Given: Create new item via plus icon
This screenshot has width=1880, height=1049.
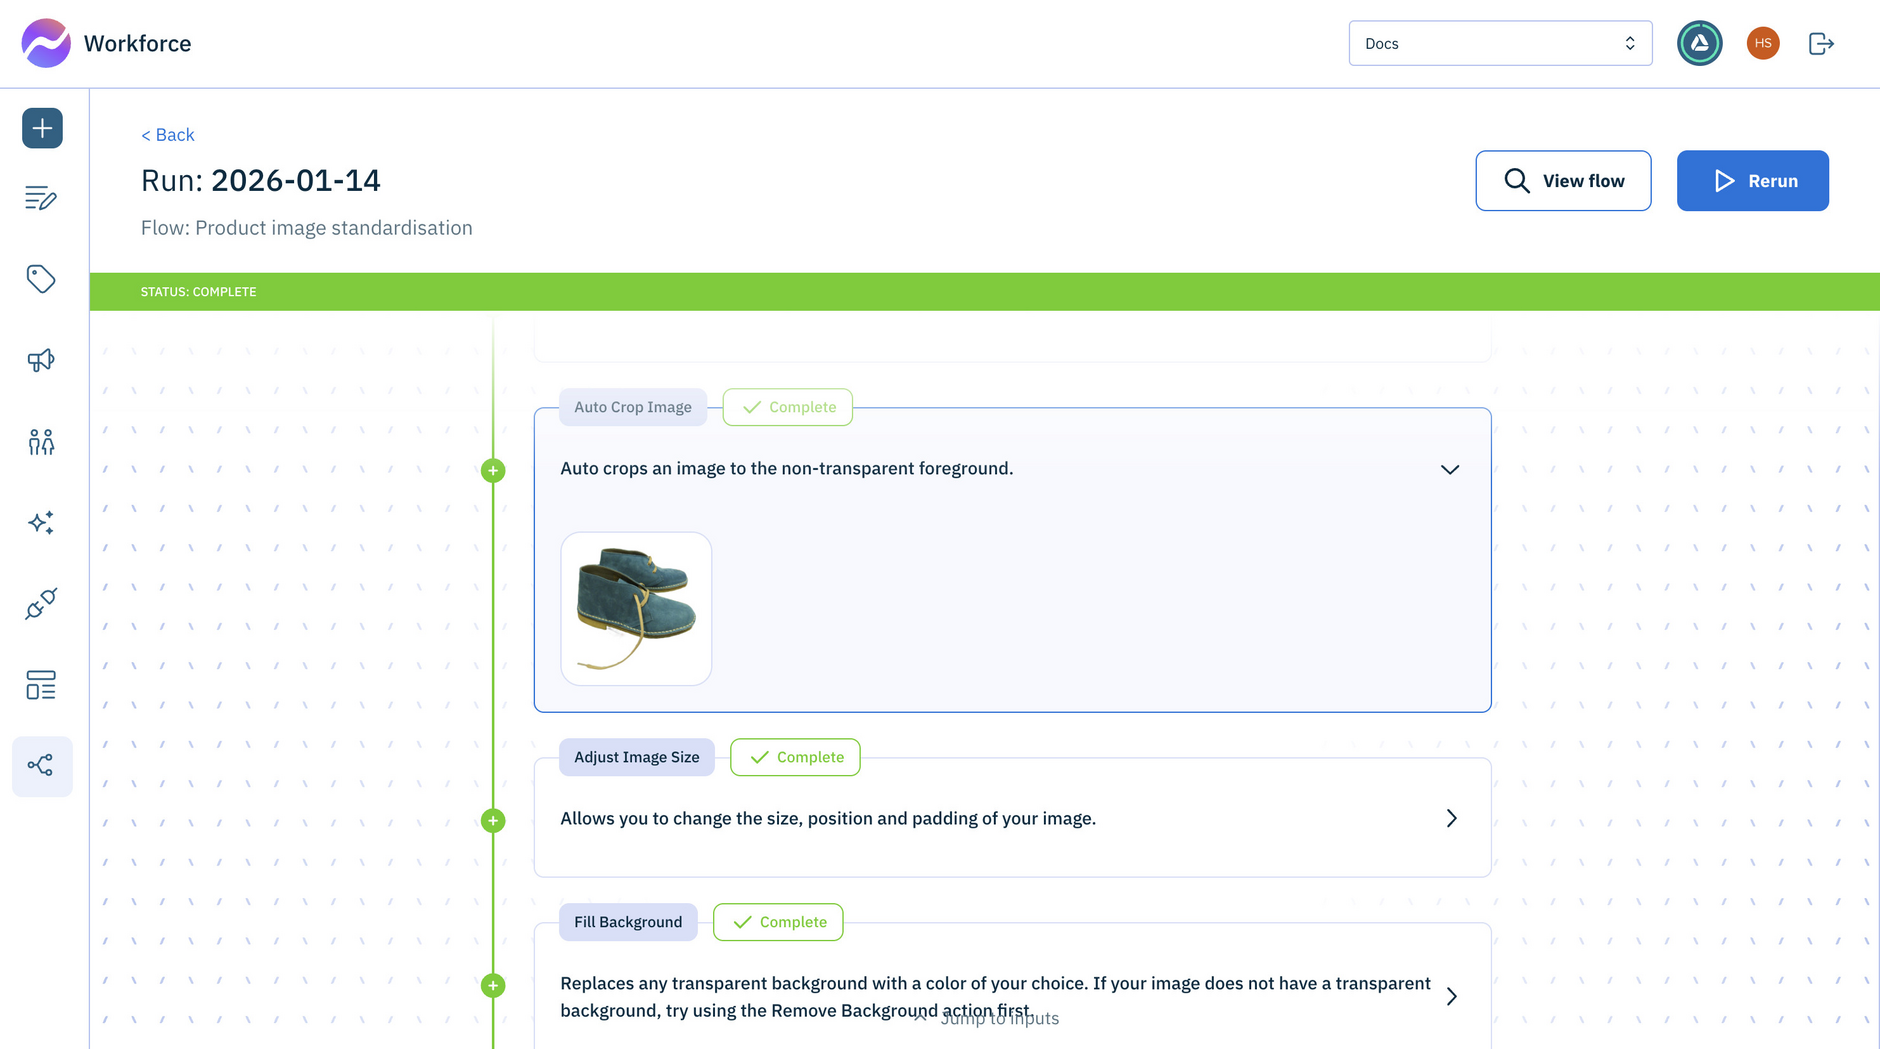Looking at the screenshot, I should click(x=41, y=128).
